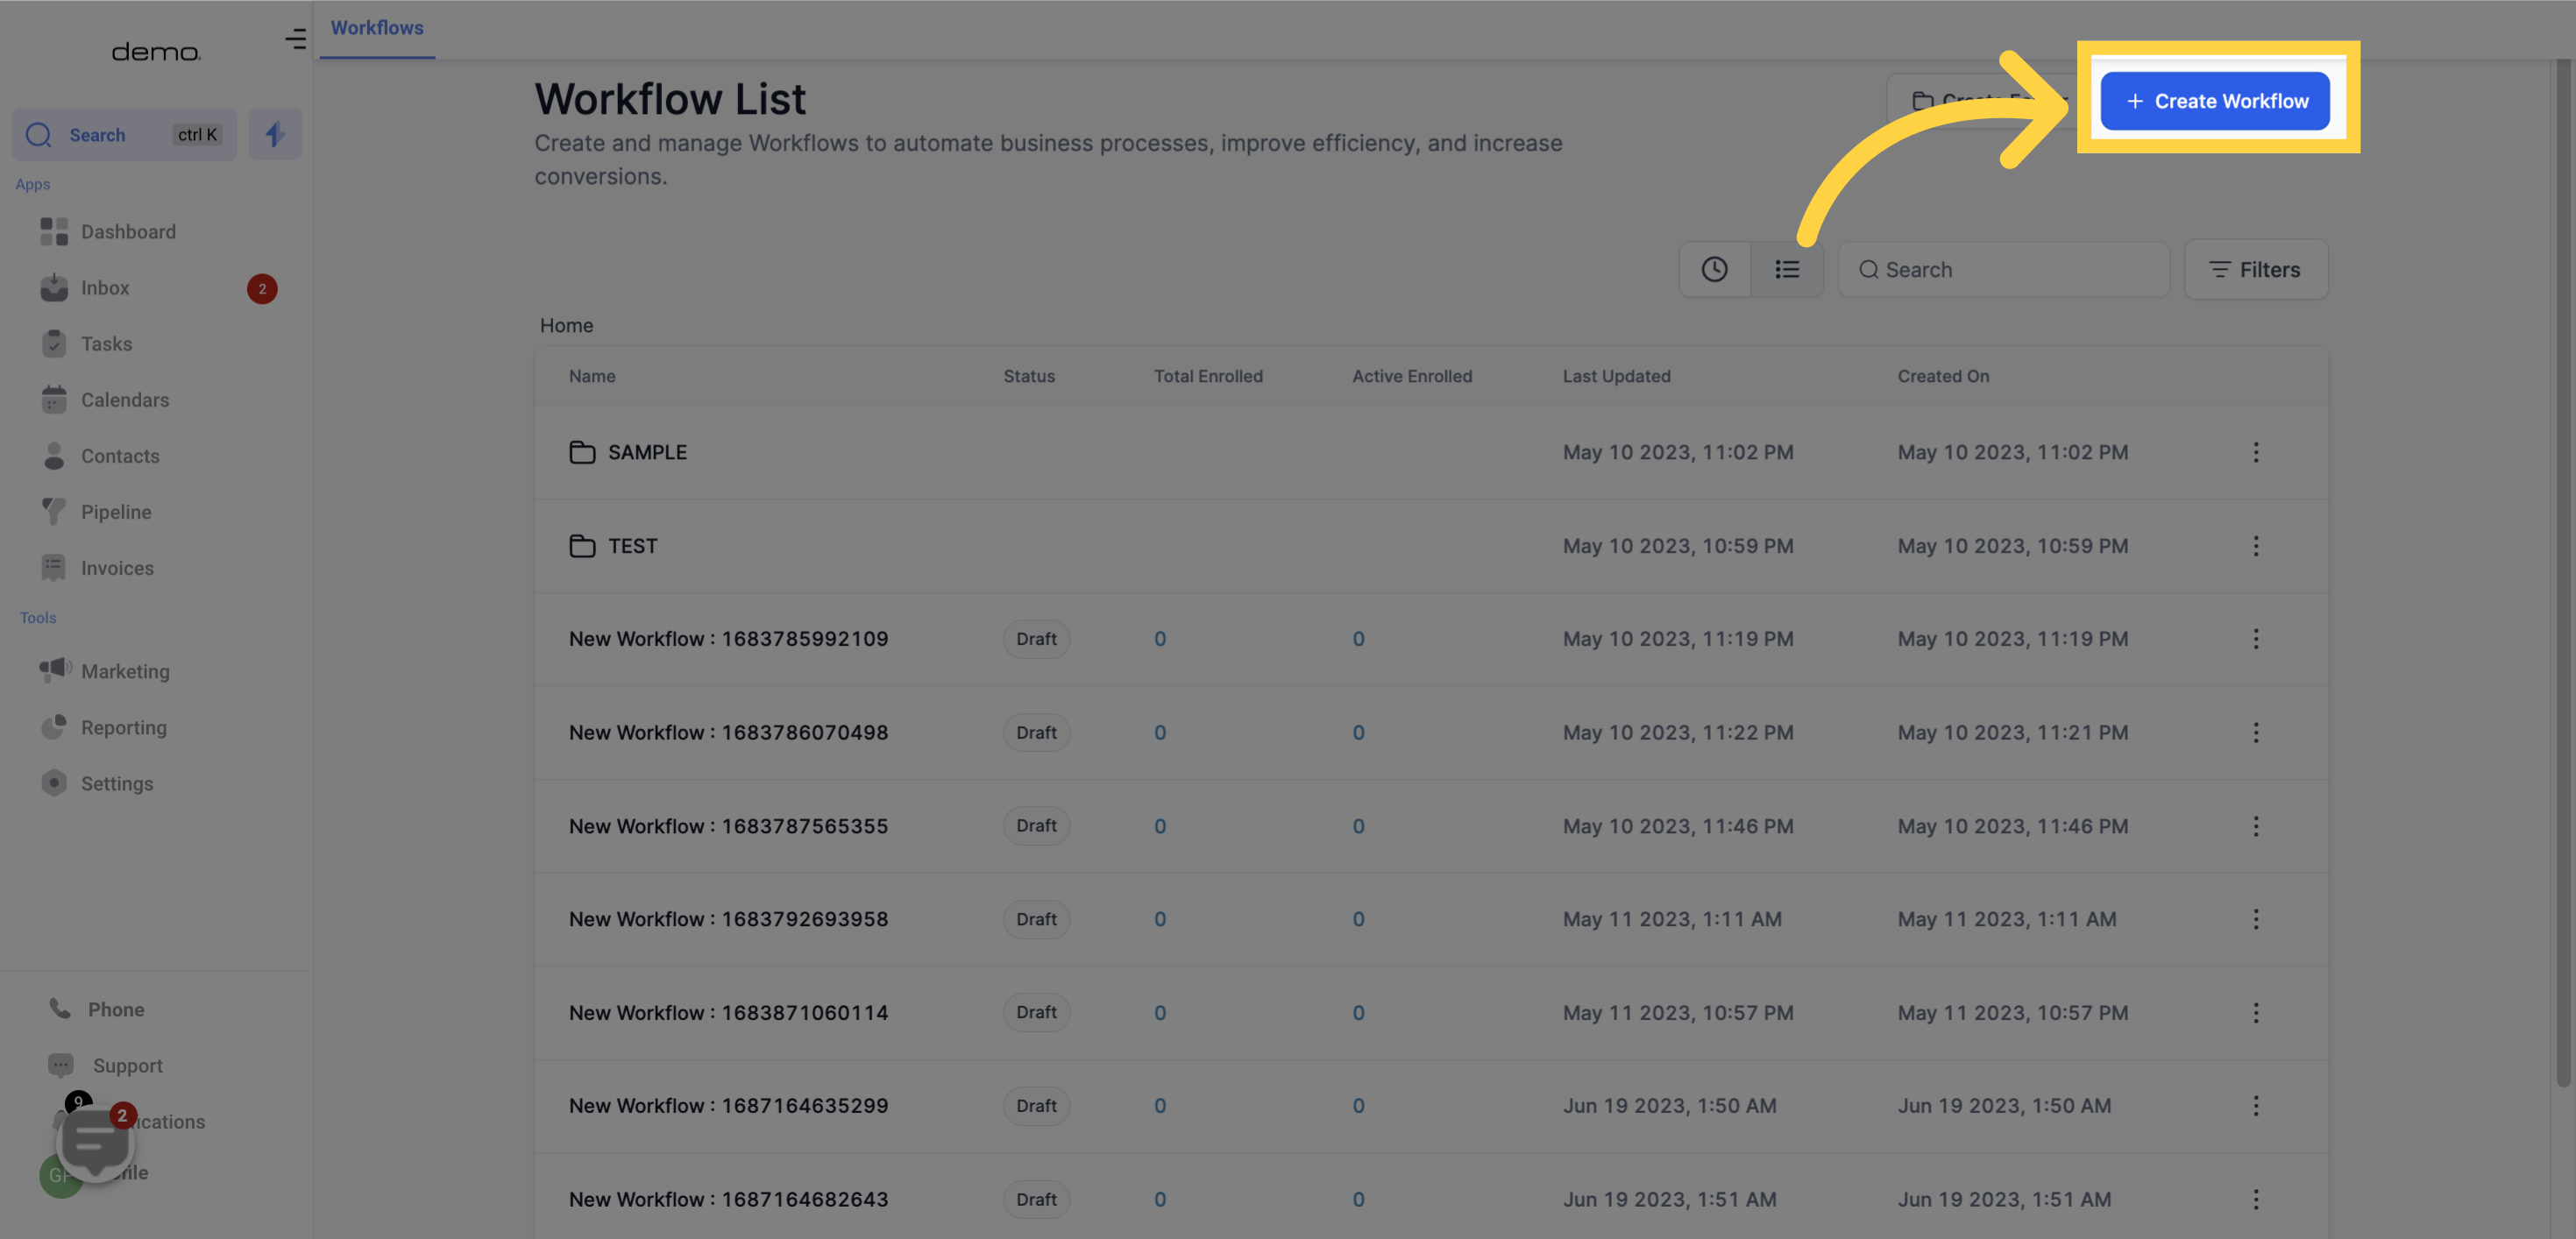Click the Create Workflow button
This screenshot has height=1239, width=2576.
pyautogui.click(x=2214, y=101)
